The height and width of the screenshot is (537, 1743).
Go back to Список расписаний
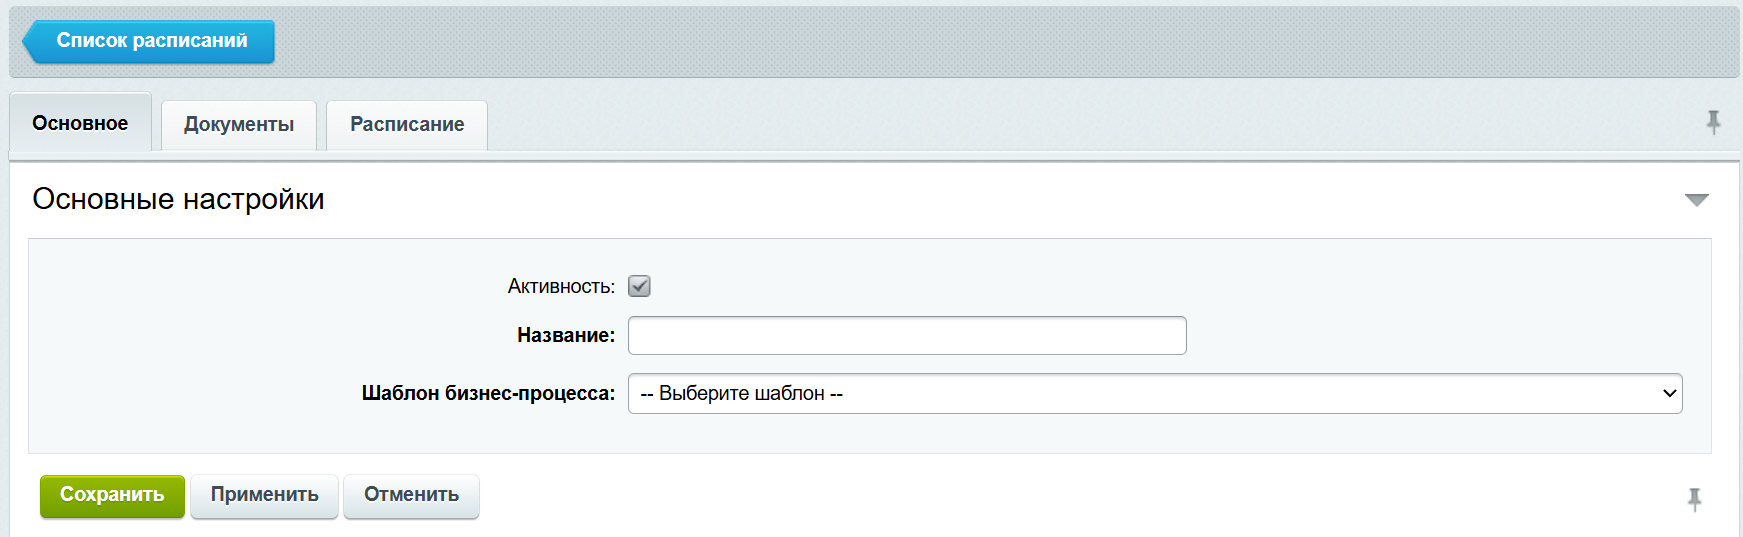(x=149, y=41)
